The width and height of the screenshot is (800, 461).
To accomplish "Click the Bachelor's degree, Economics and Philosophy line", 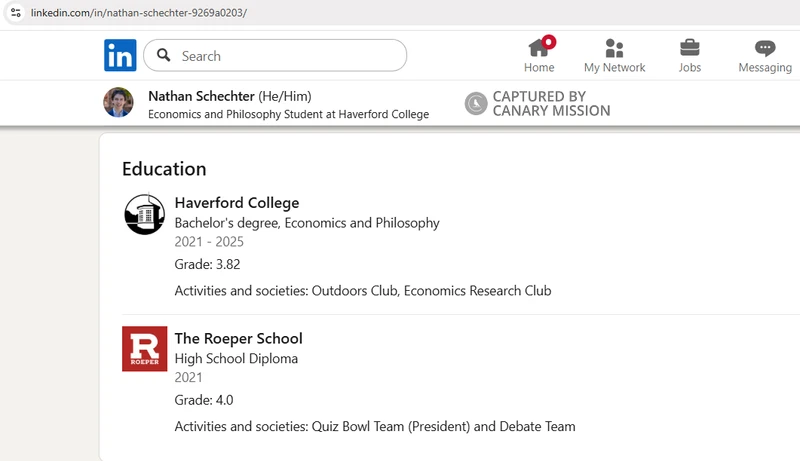I will tap(307, 223).
